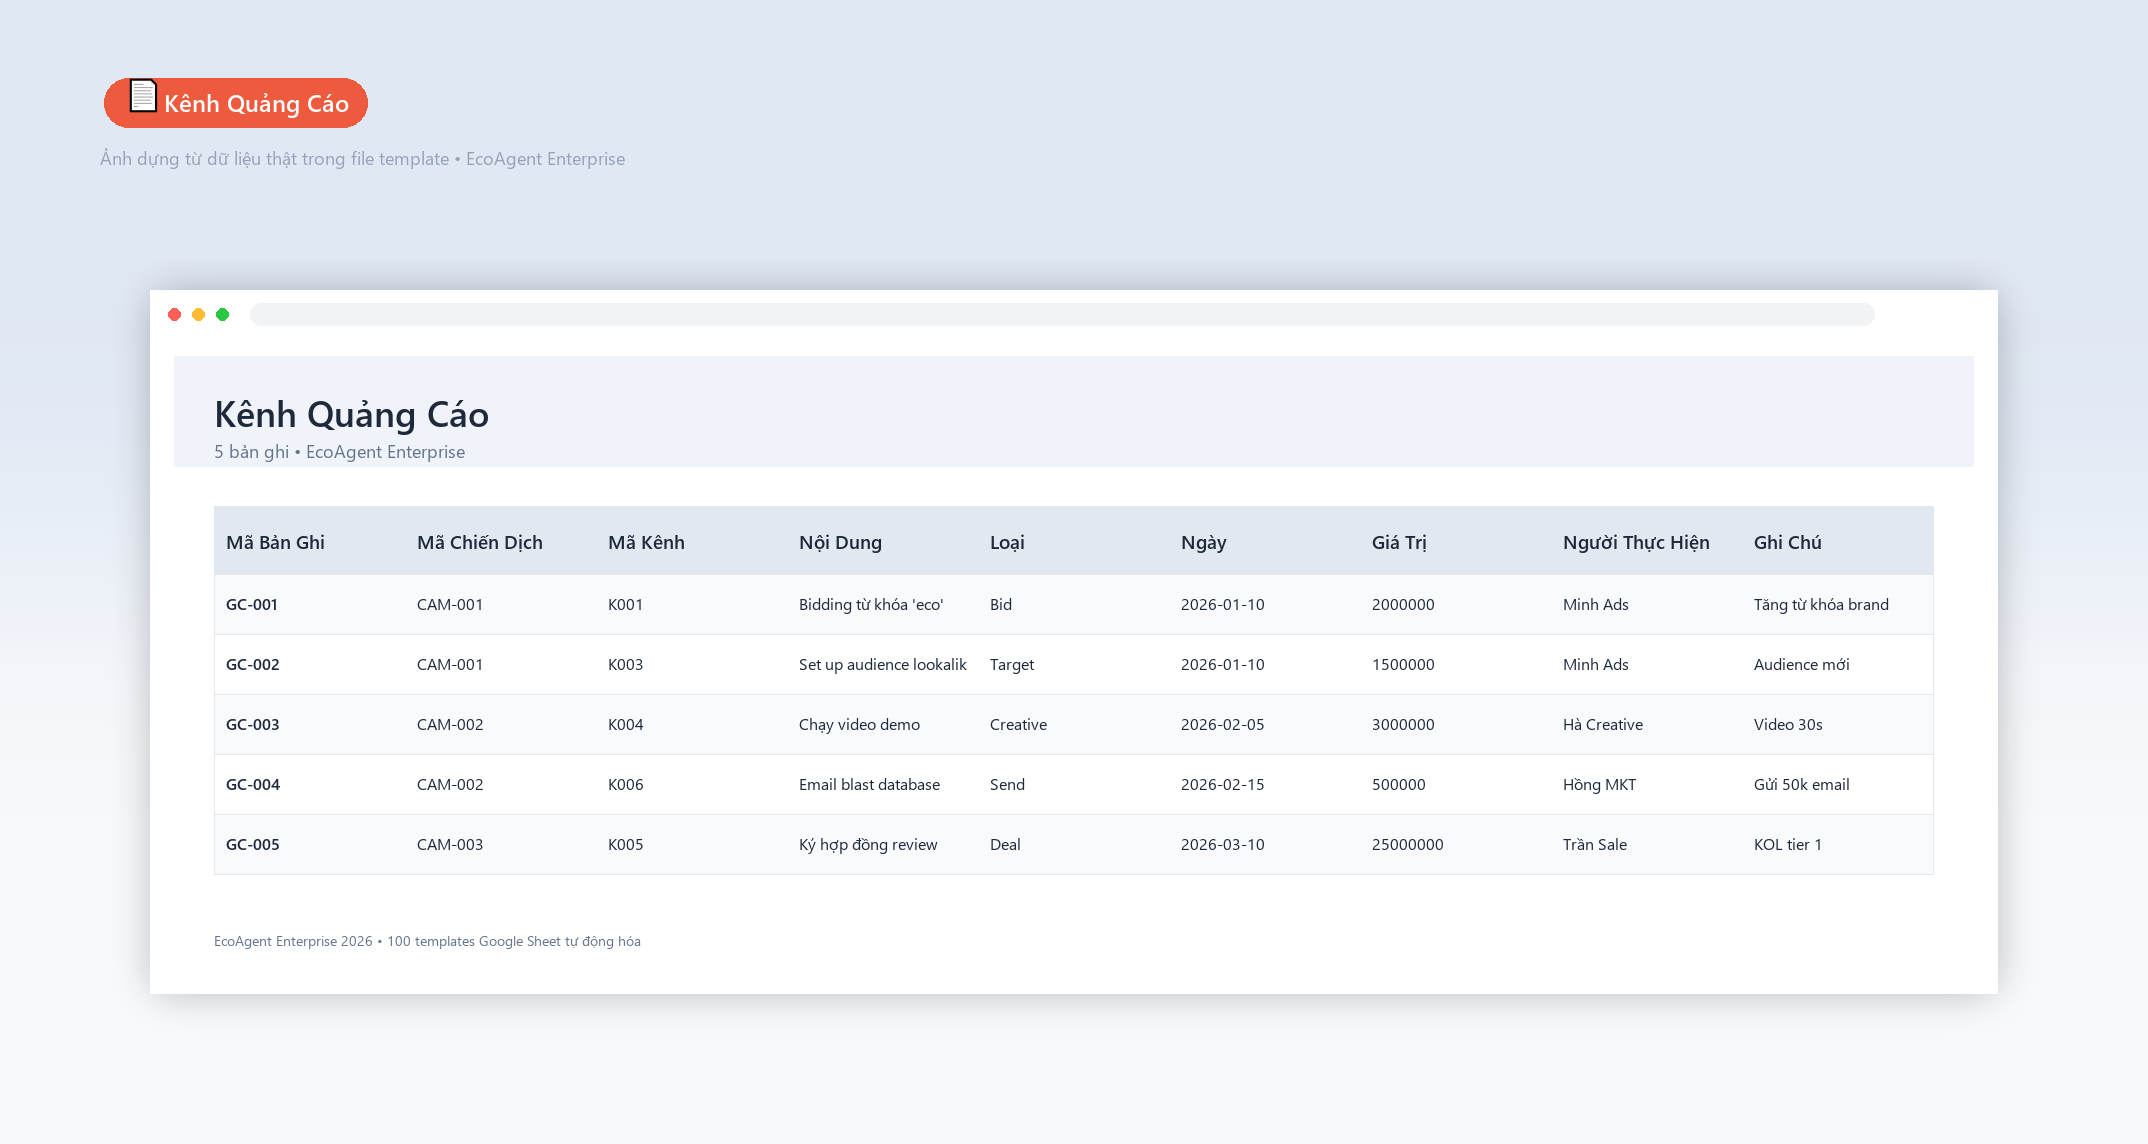Click channel code K006
Viewport: 2148px width, 1144px height.
625,784
